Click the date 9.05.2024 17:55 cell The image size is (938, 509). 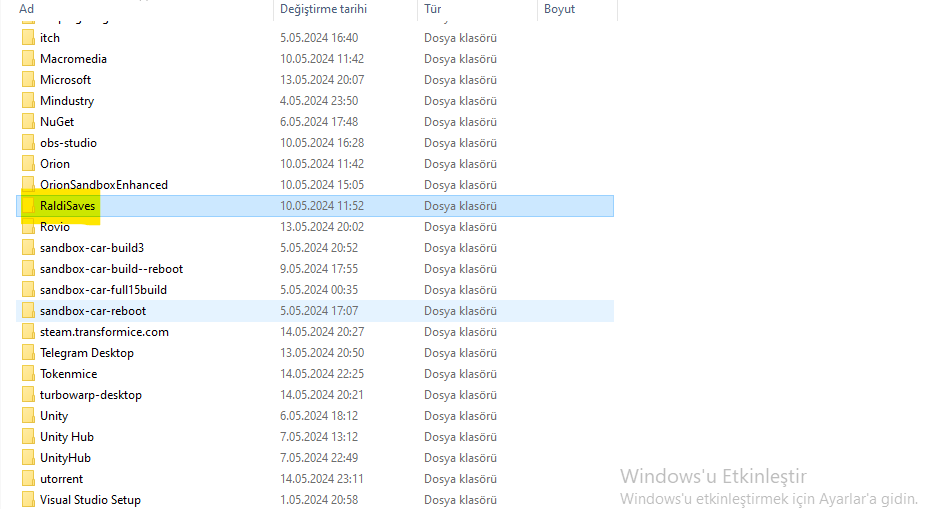tap(319, 269)
